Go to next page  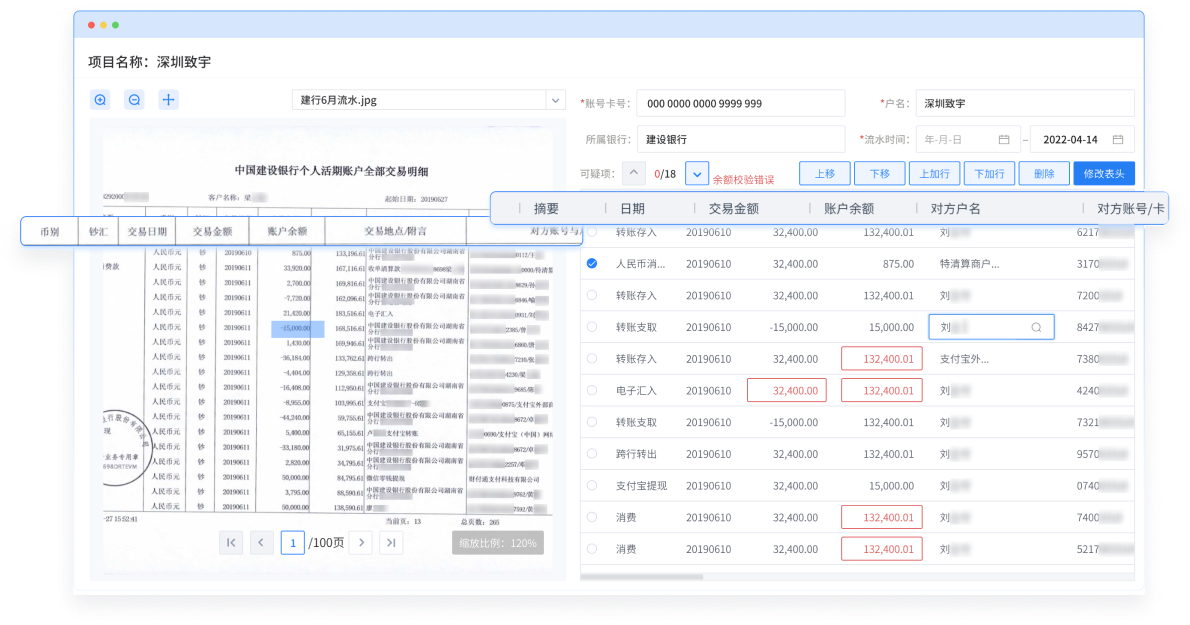point(361,542)
